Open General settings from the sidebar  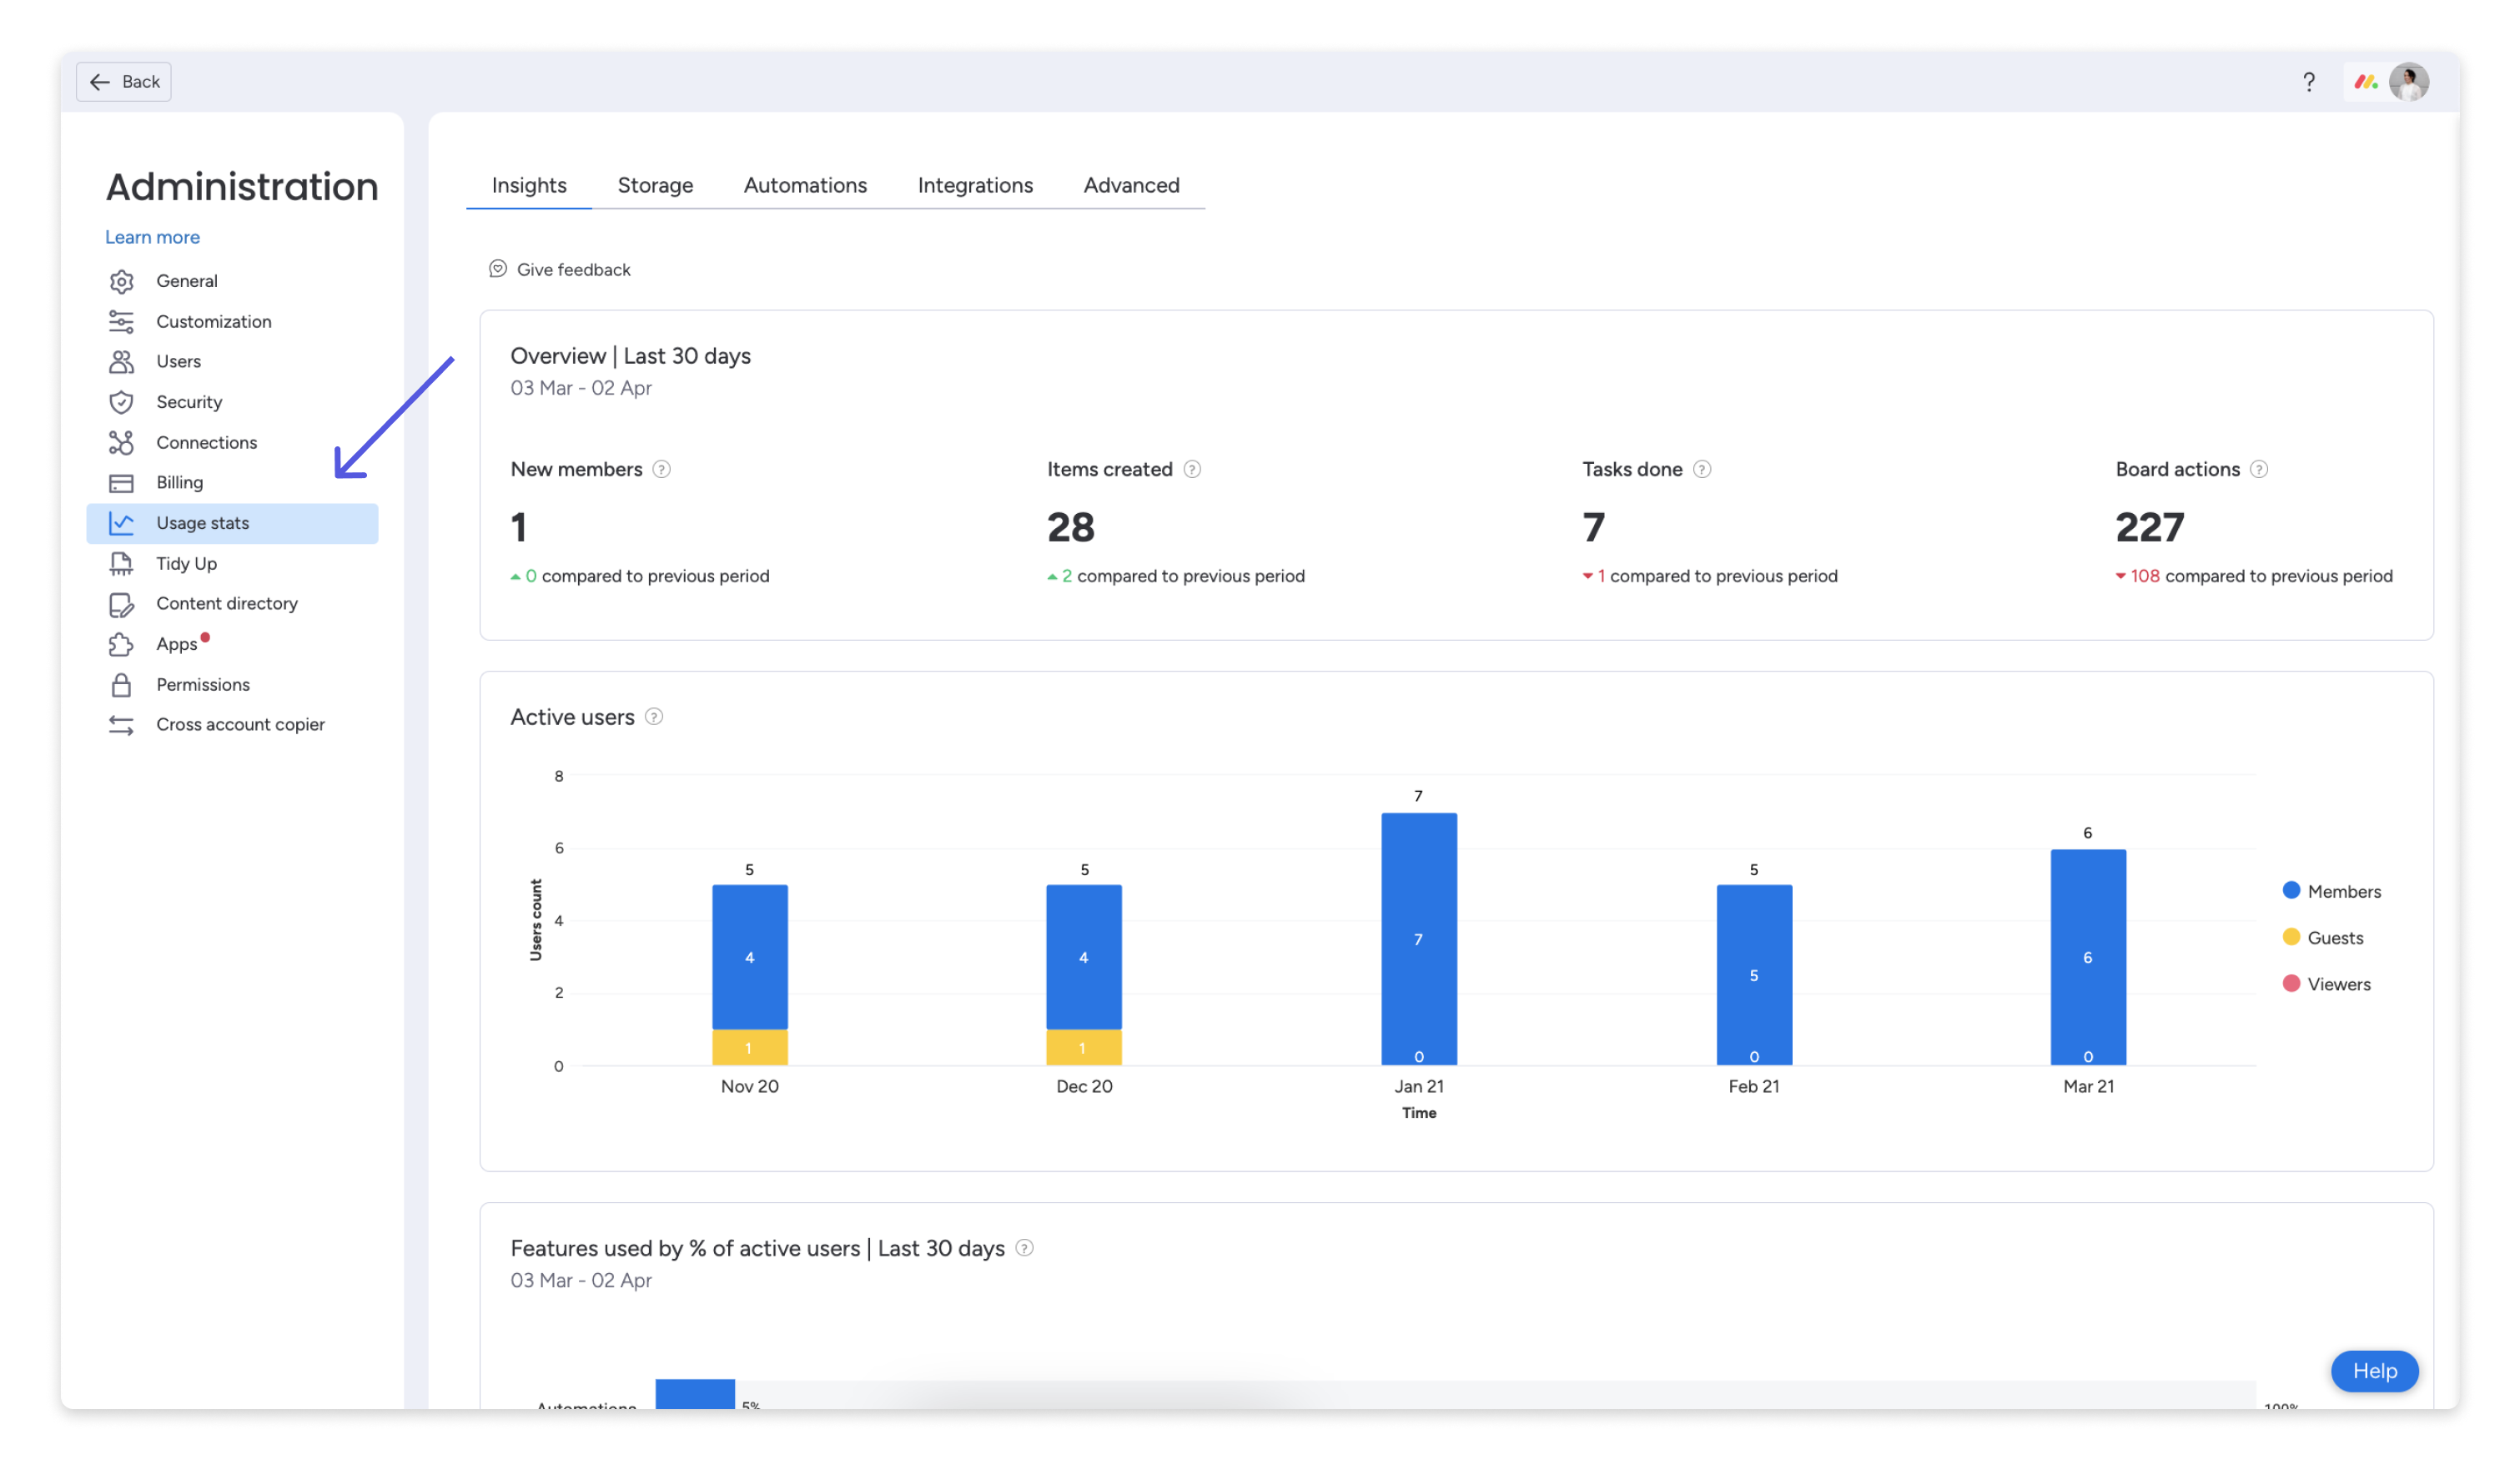pos(186,281)
